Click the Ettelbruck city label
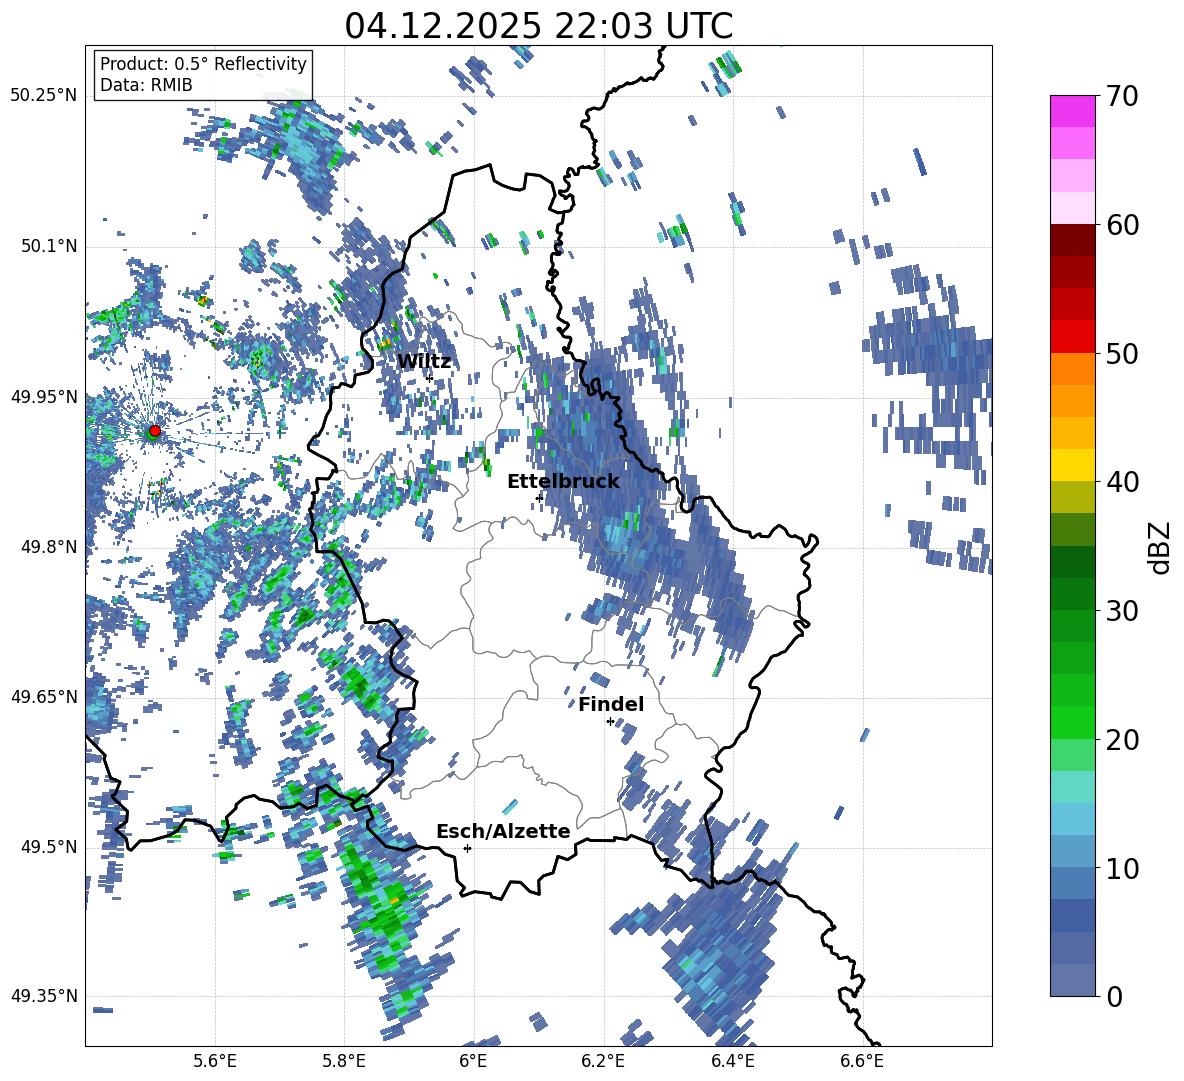Screen dimensions: 1184x1081 (x=563, y=482)
